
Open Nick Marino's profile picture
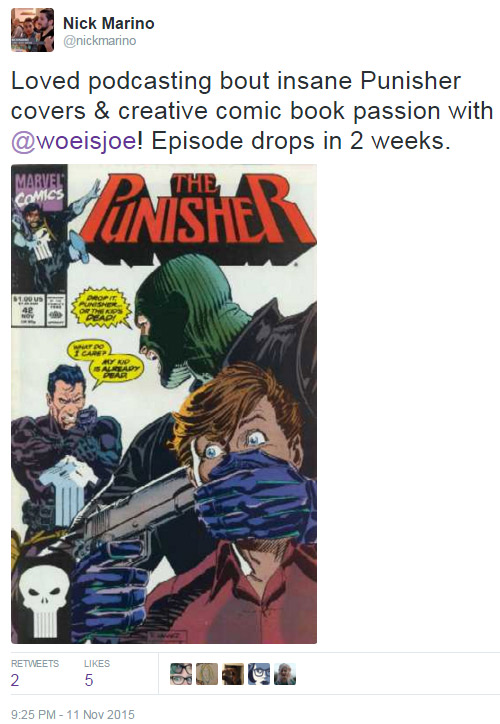(32, 30)
